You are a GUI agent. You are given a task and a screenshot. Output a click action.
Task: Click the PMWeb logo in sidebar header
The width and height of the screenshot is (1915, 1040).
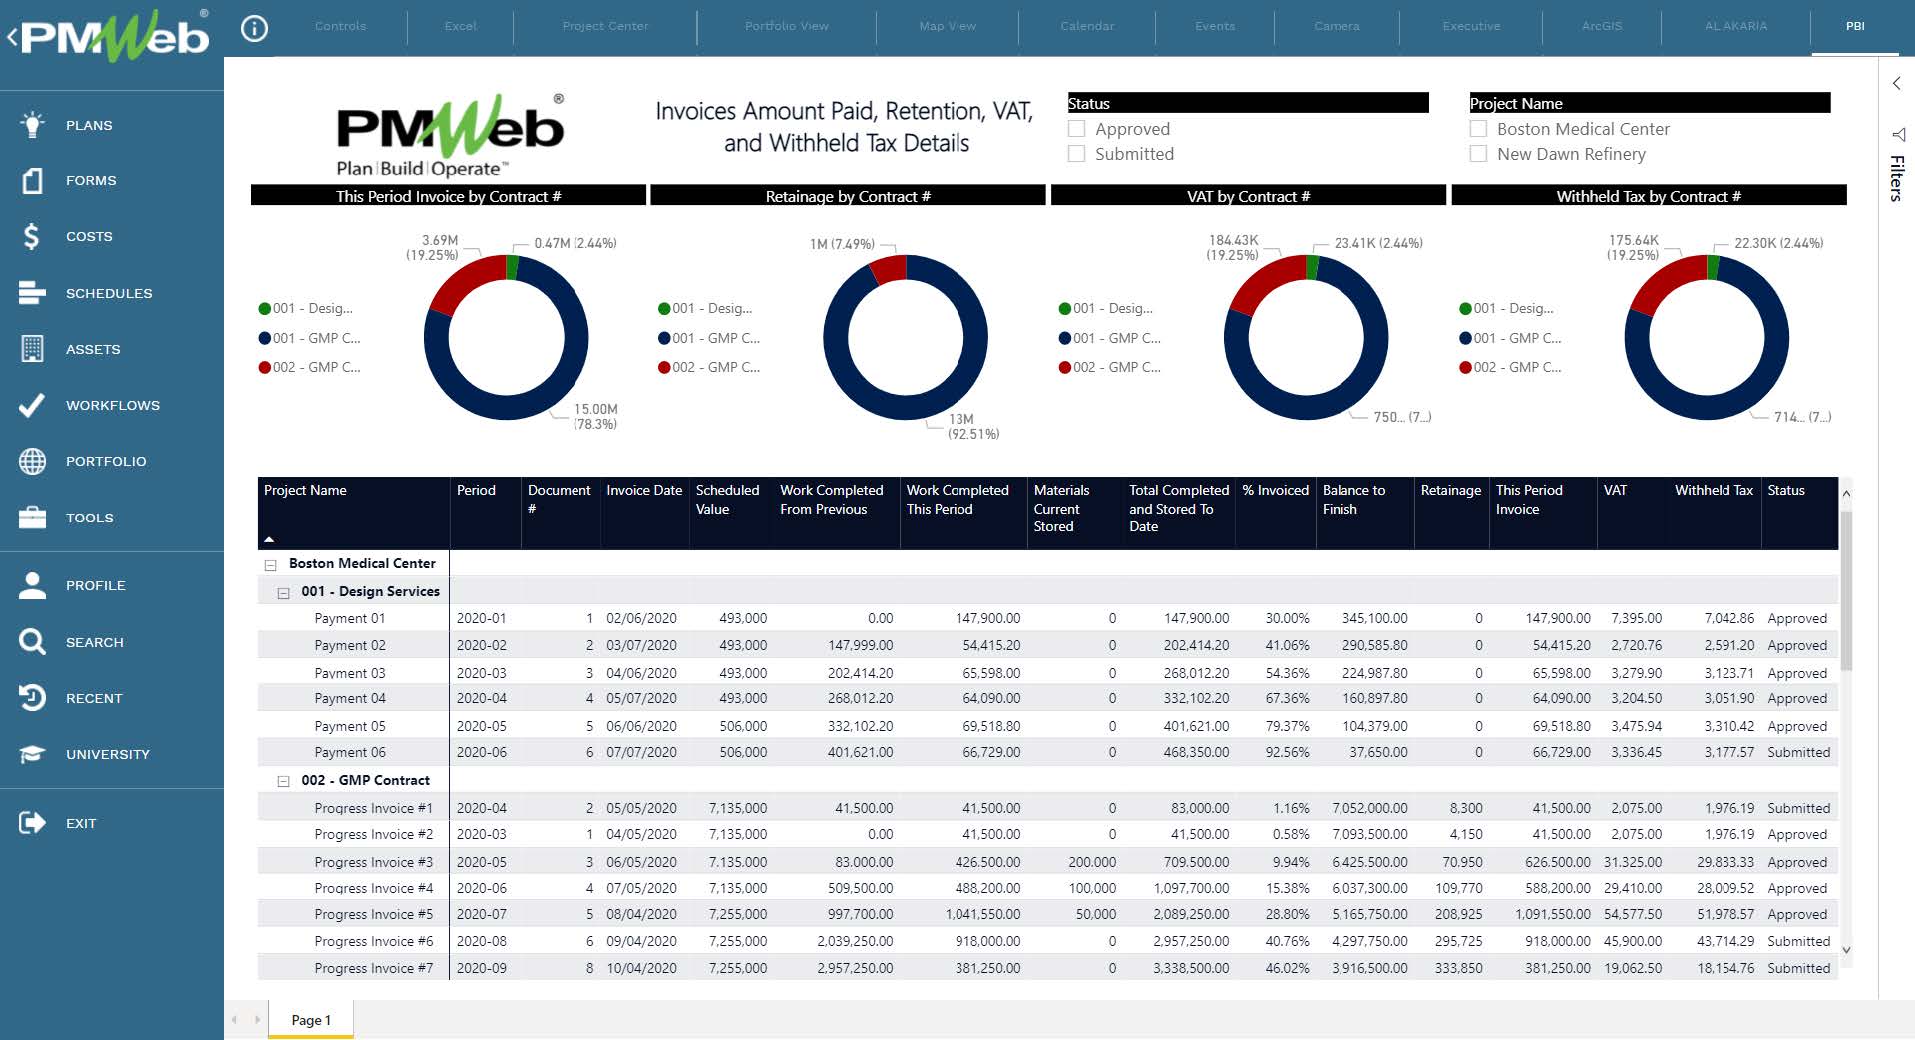coord(112,37)
